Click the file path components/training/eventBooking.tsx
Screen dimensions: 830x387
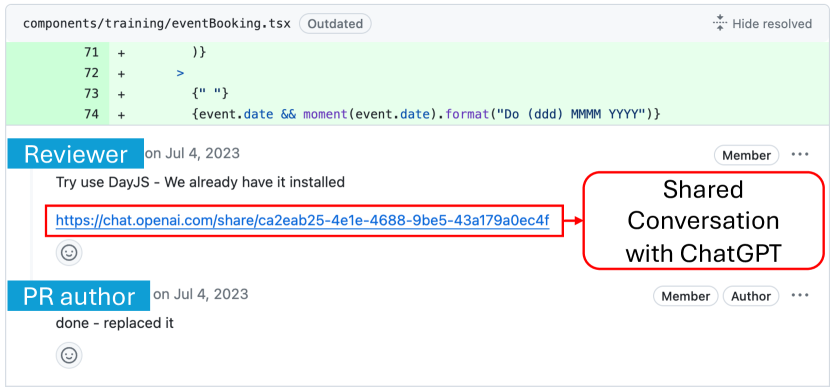(157, 24)
